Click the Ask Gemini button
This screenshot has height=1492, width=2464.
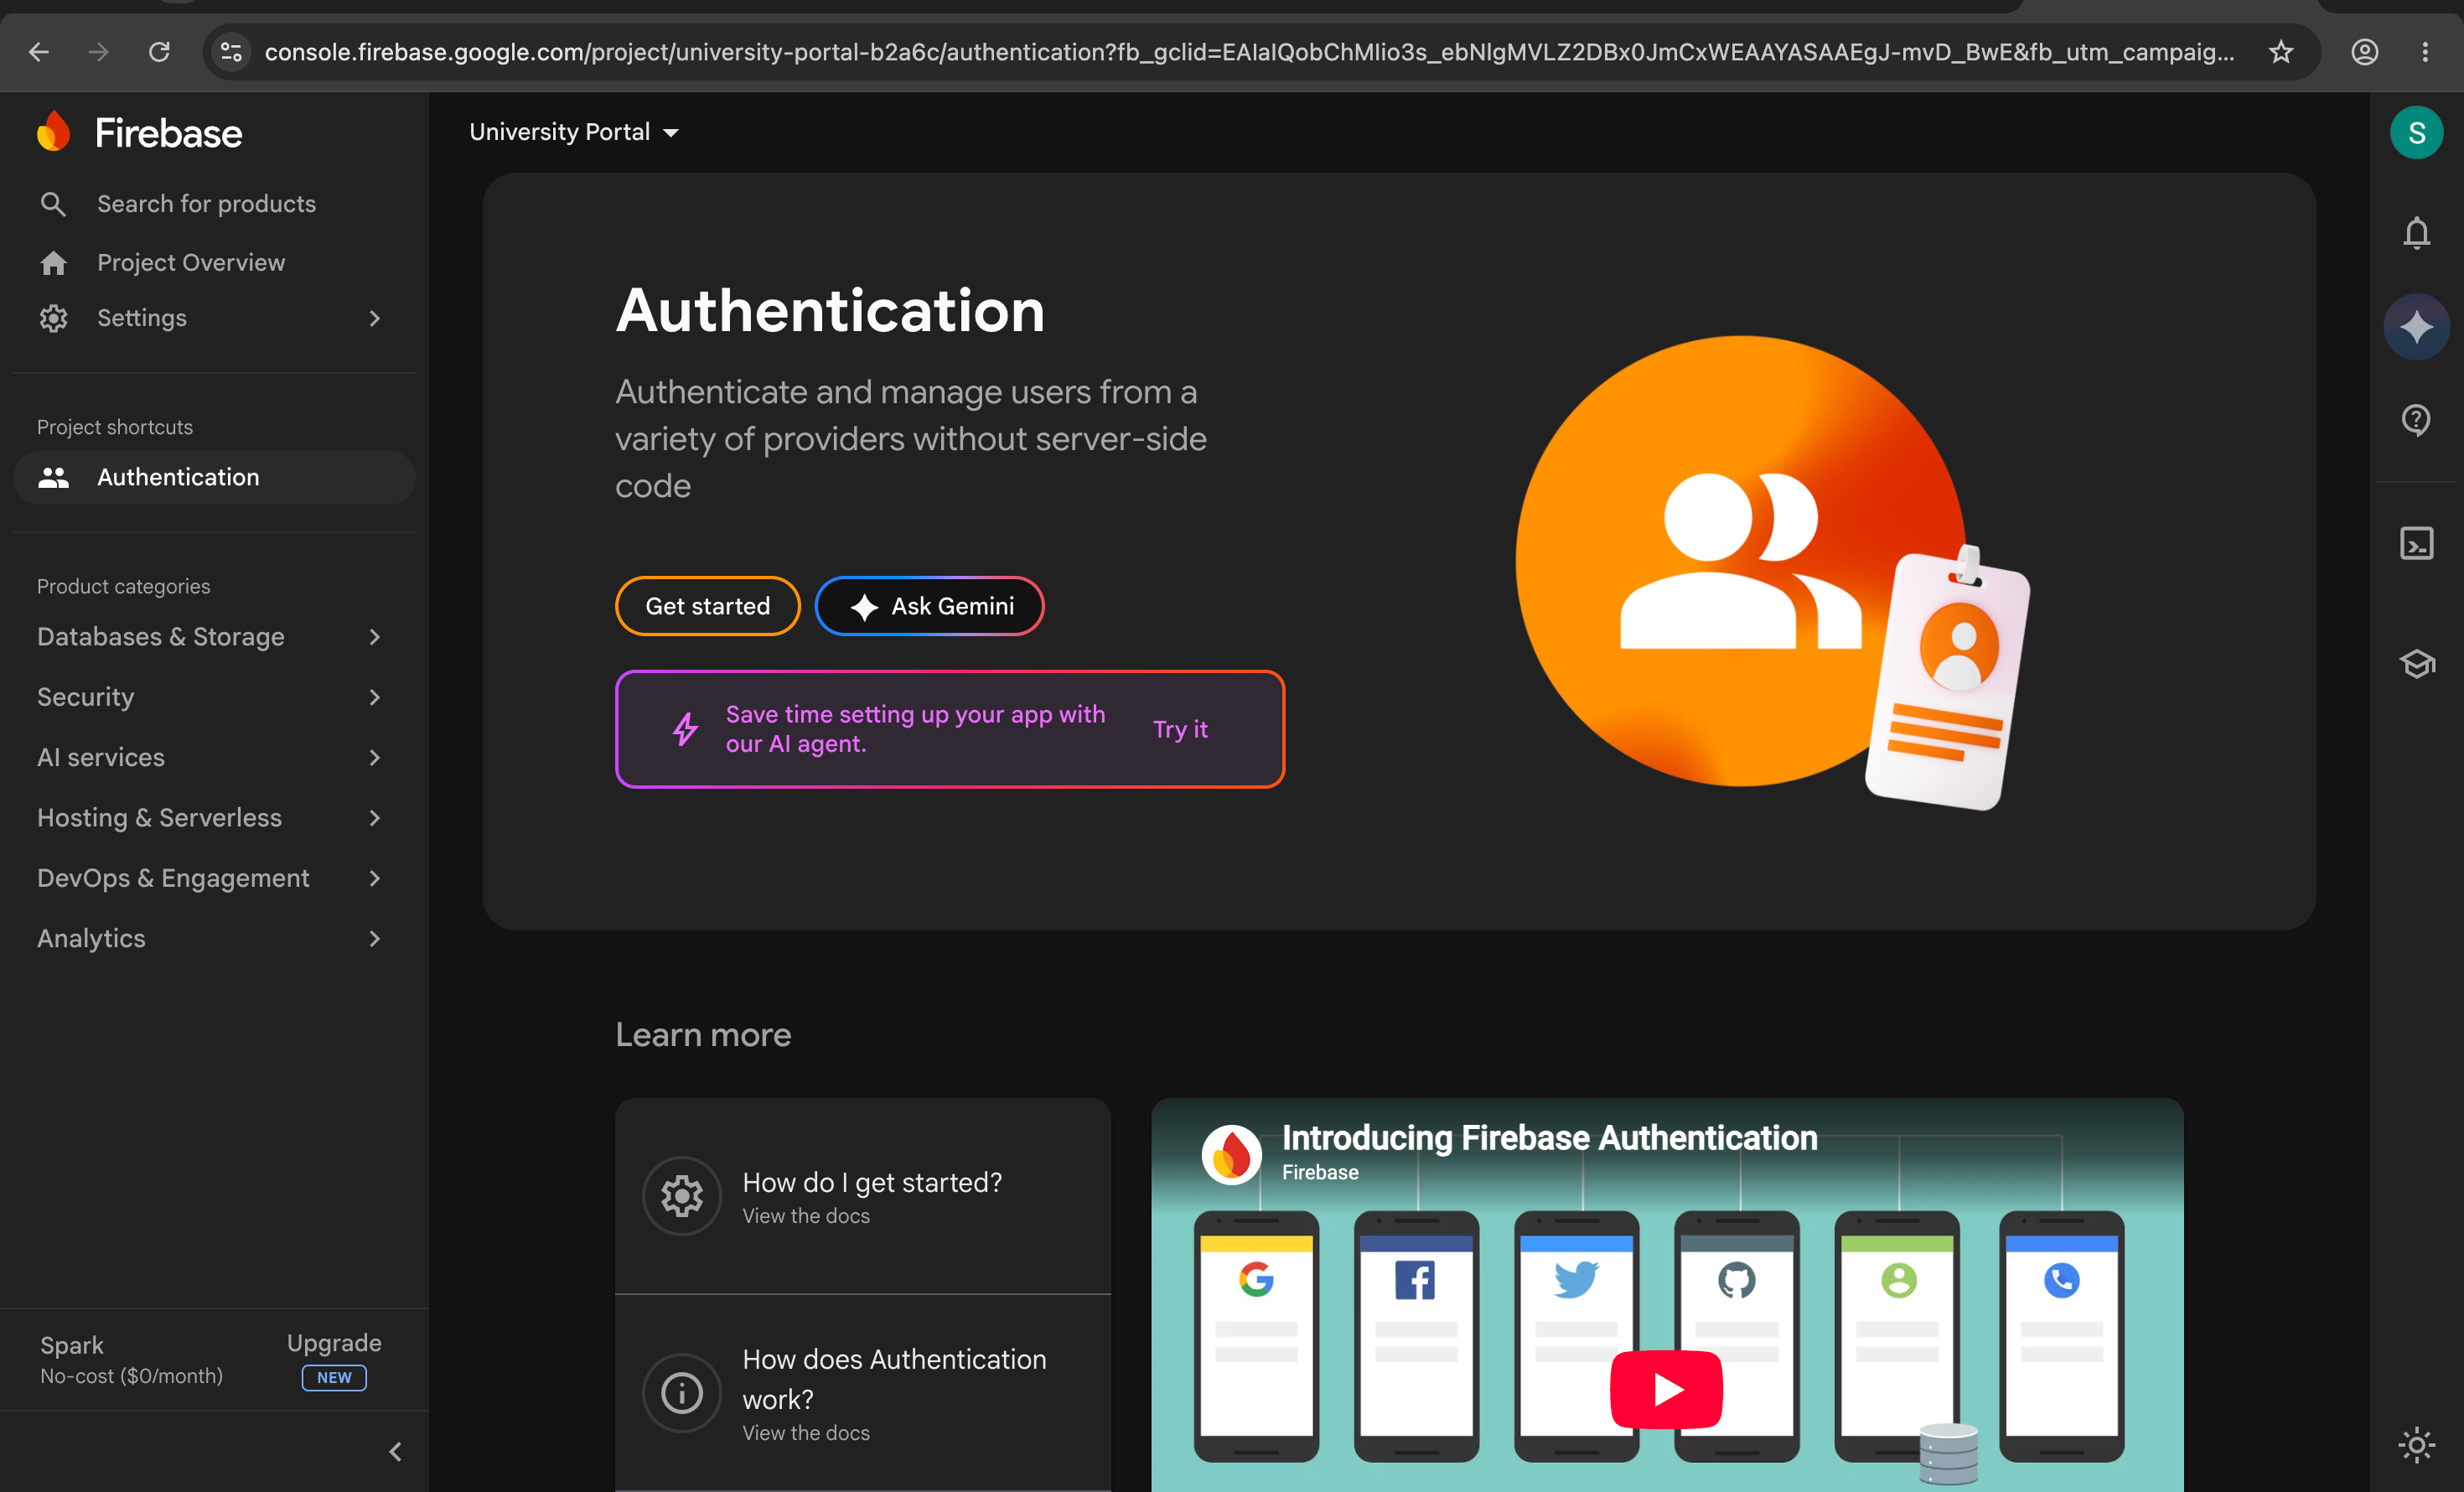tap(930, 606)
